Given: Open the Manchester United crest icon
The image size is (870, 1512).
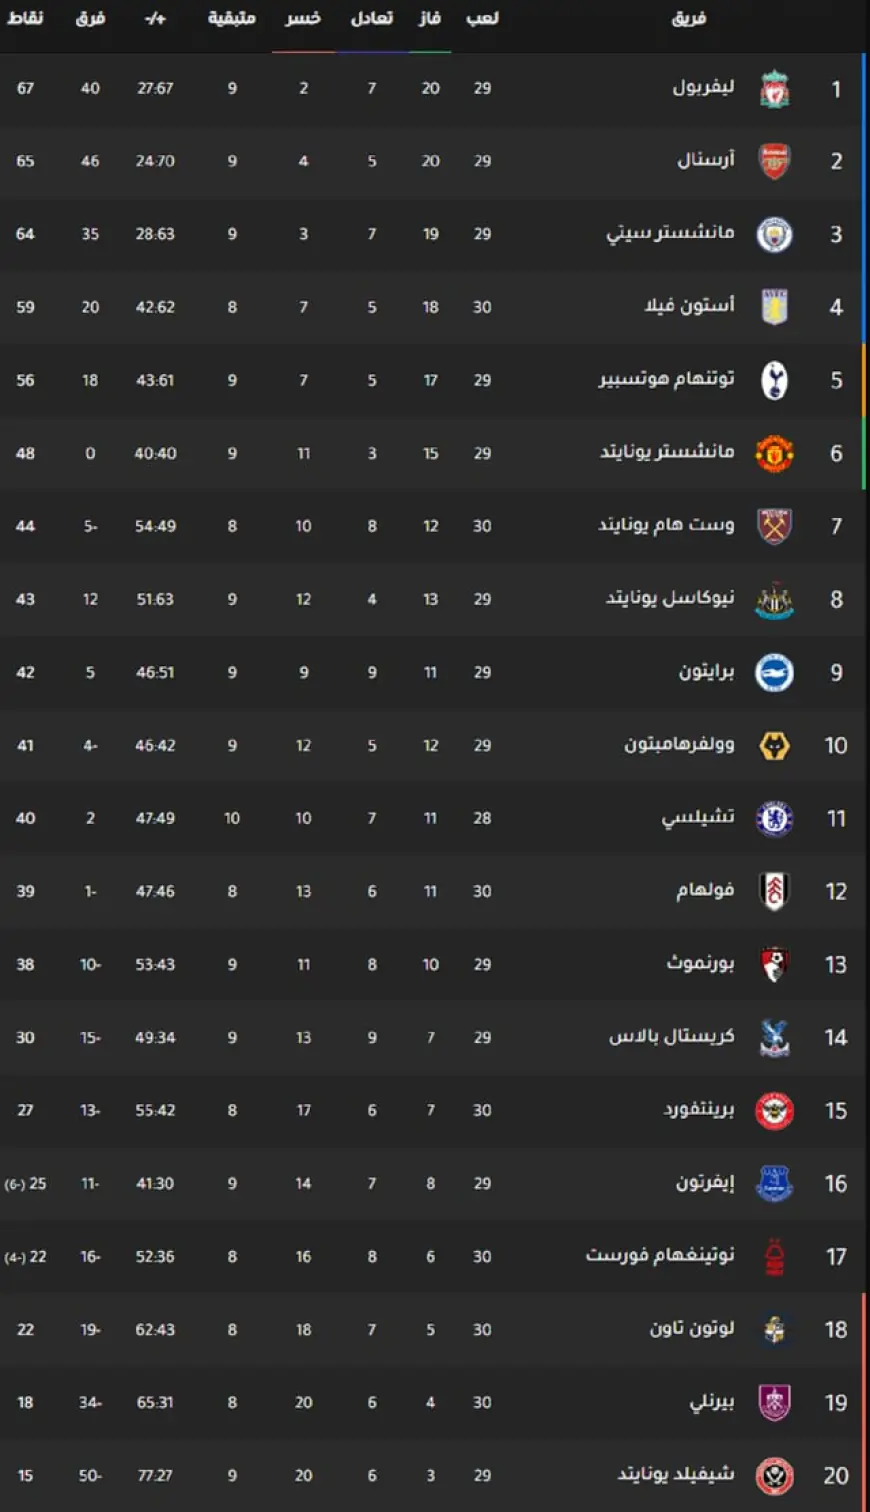Looking at the screenshot, I should pyautogui.click(x=774, y=453).
